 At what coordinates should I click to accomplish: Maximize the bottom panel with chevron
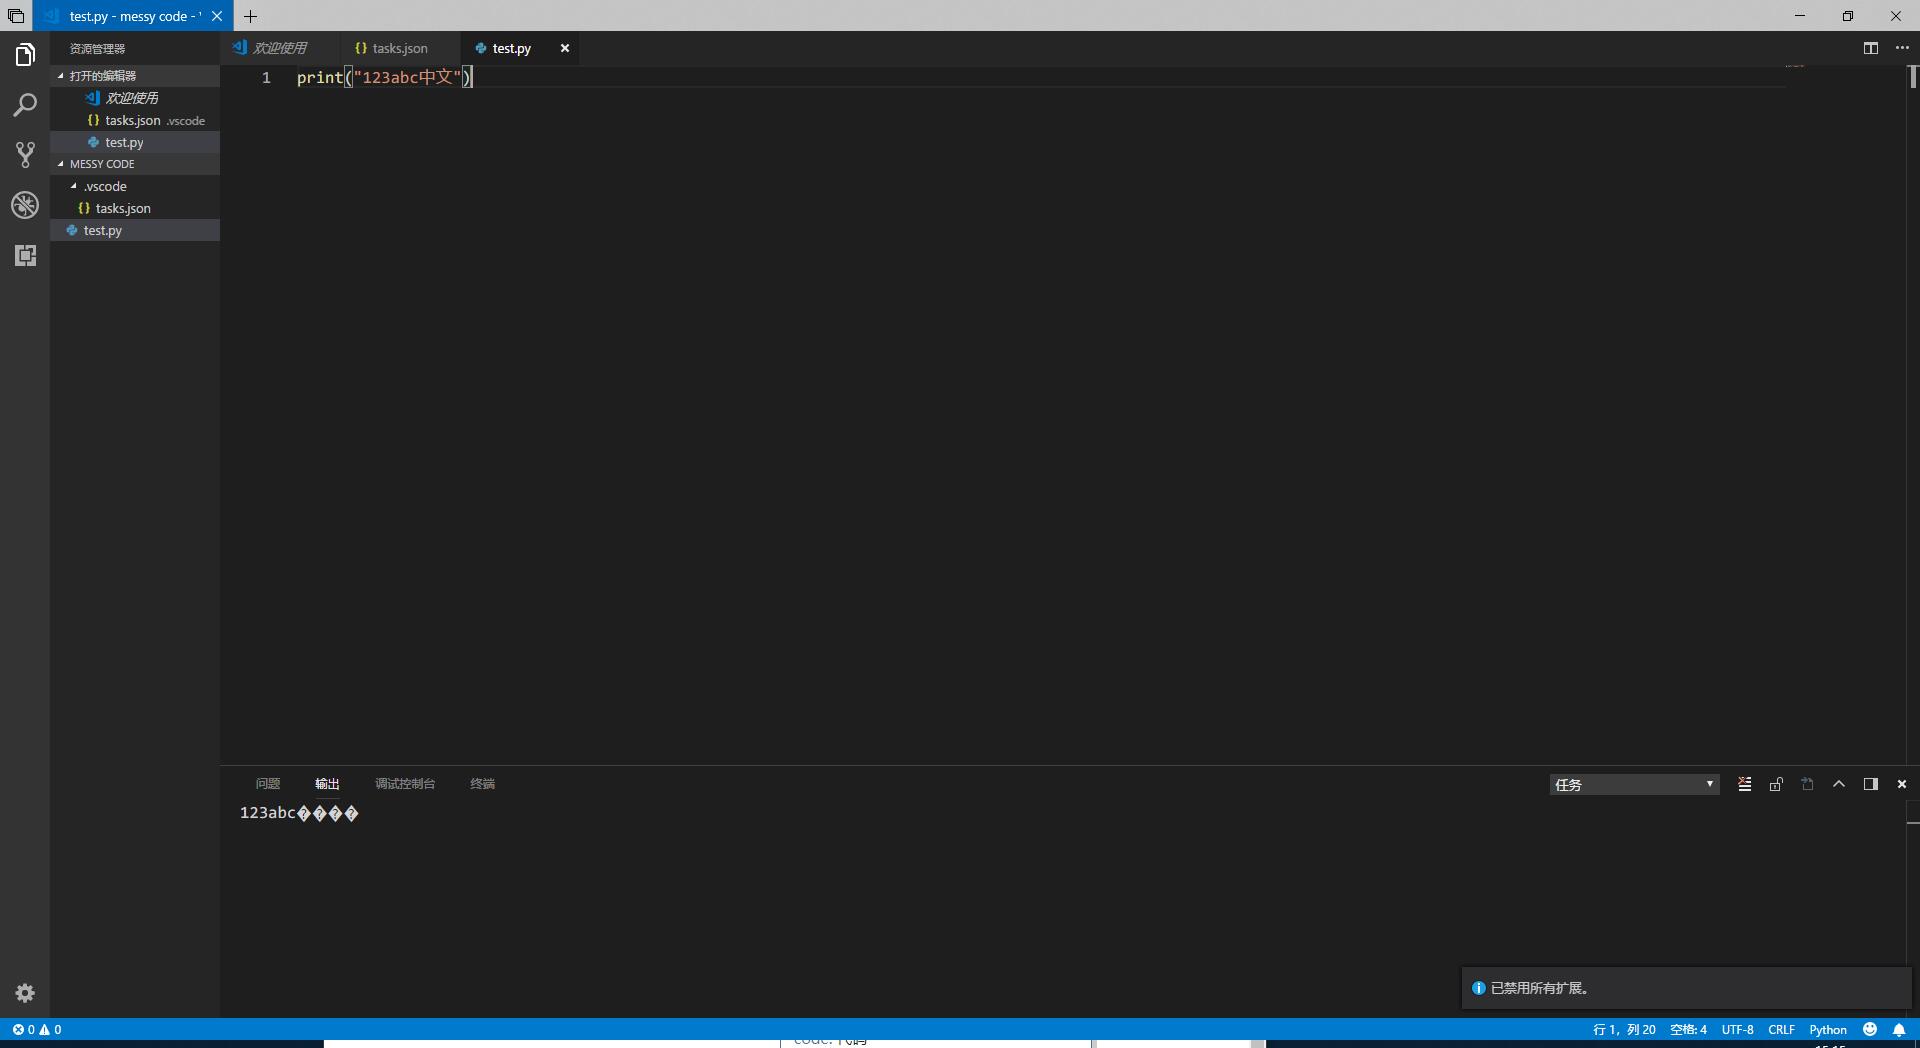(x=1839, y=784)
